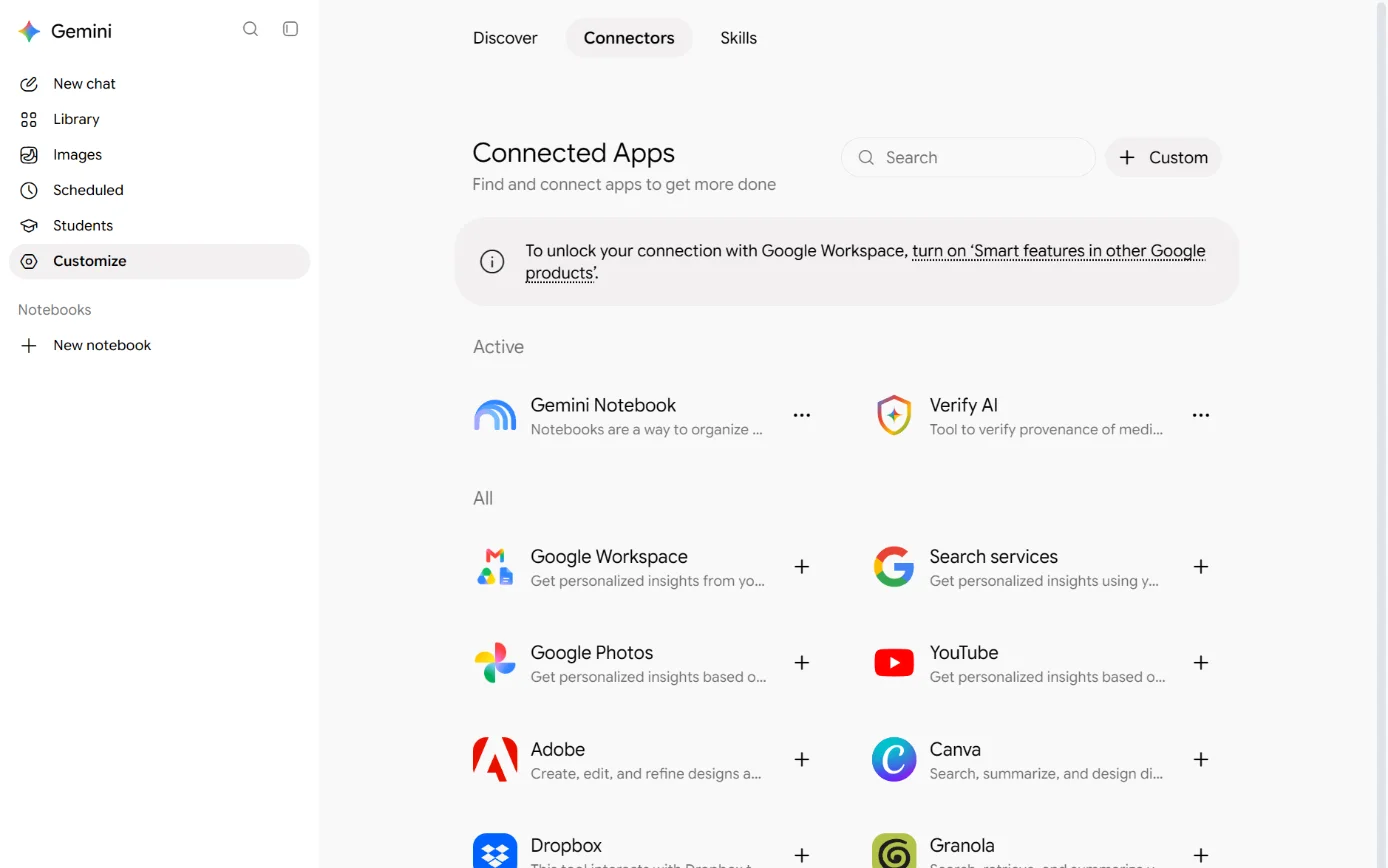Add YouTube connector via plus icon

pyautogui.click(x=1201, y=663)
